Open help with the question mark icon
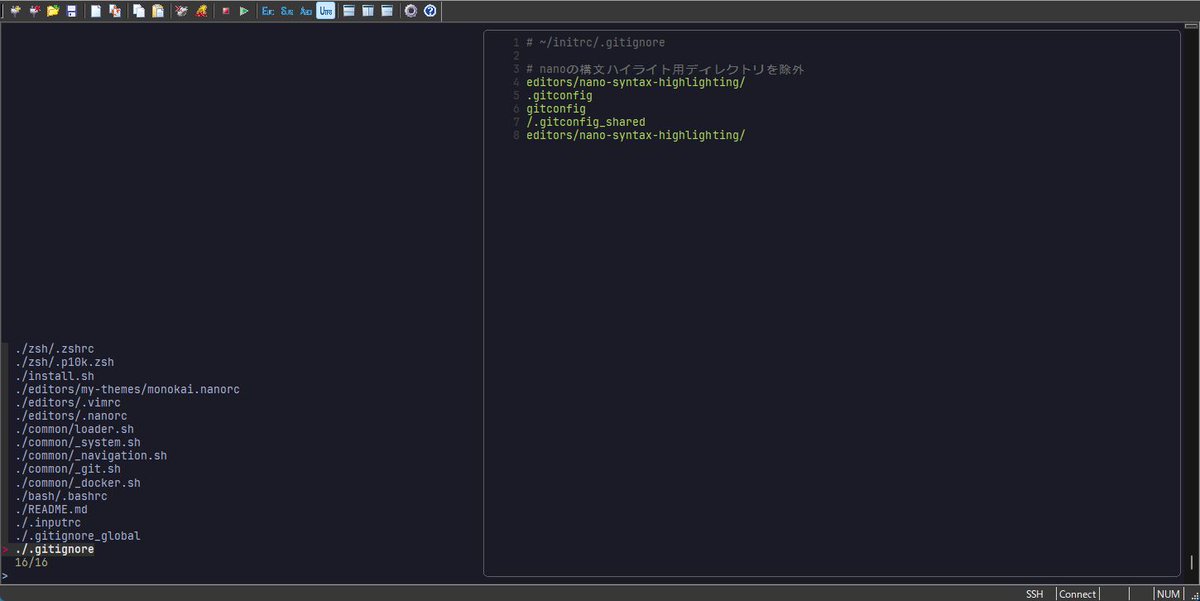 coord(430,11)
